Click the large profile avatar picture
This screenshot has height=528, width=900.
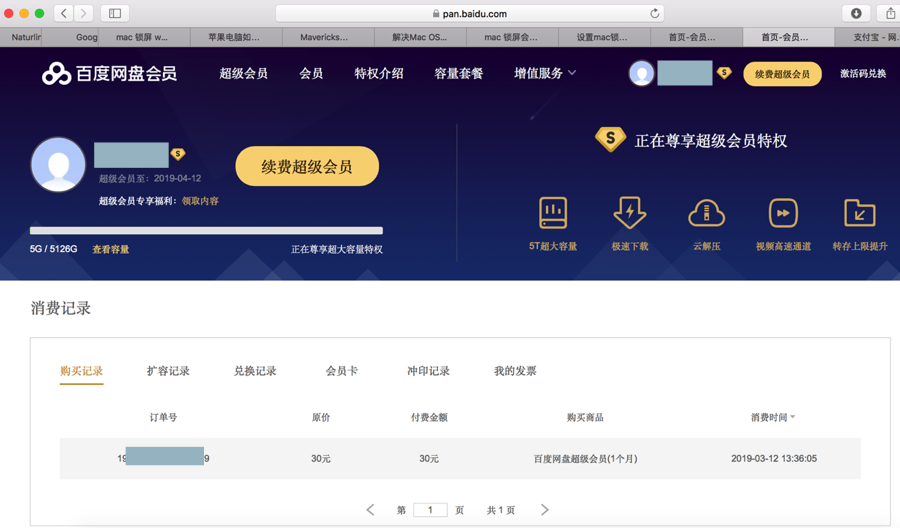(x=58, y=165)
